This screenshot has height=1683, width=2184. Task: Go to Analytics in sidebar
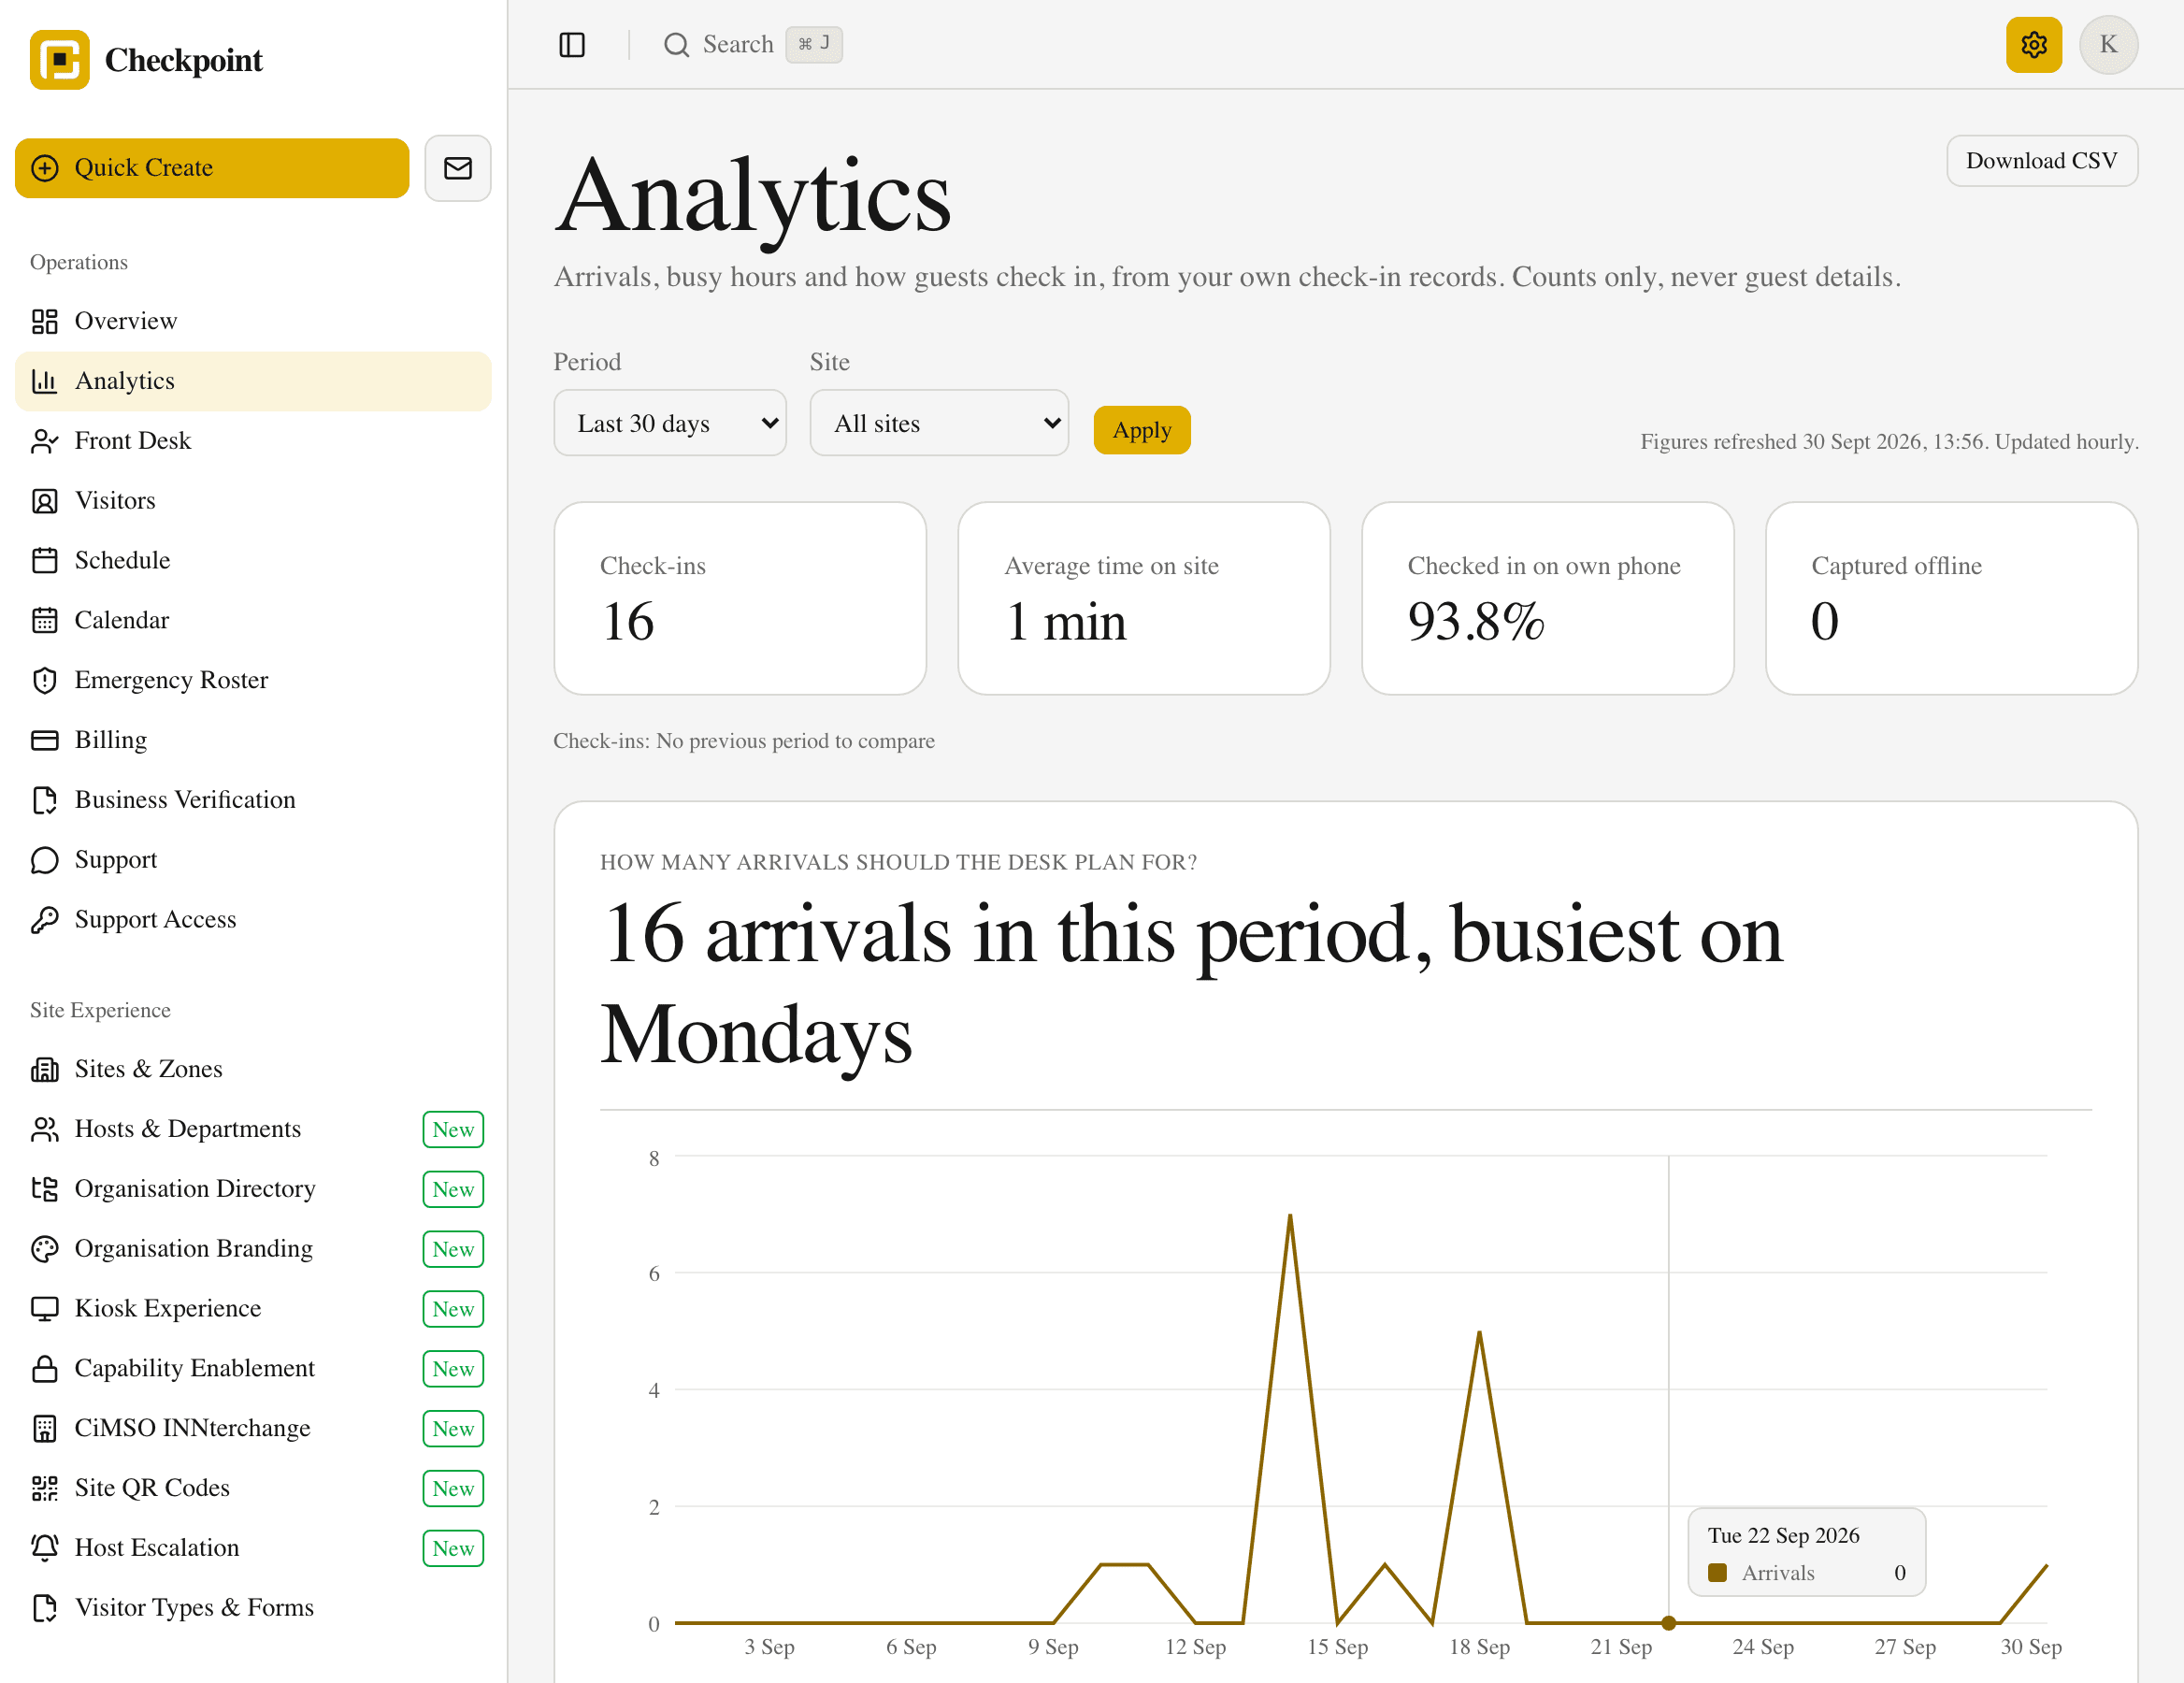pos(253,381)
